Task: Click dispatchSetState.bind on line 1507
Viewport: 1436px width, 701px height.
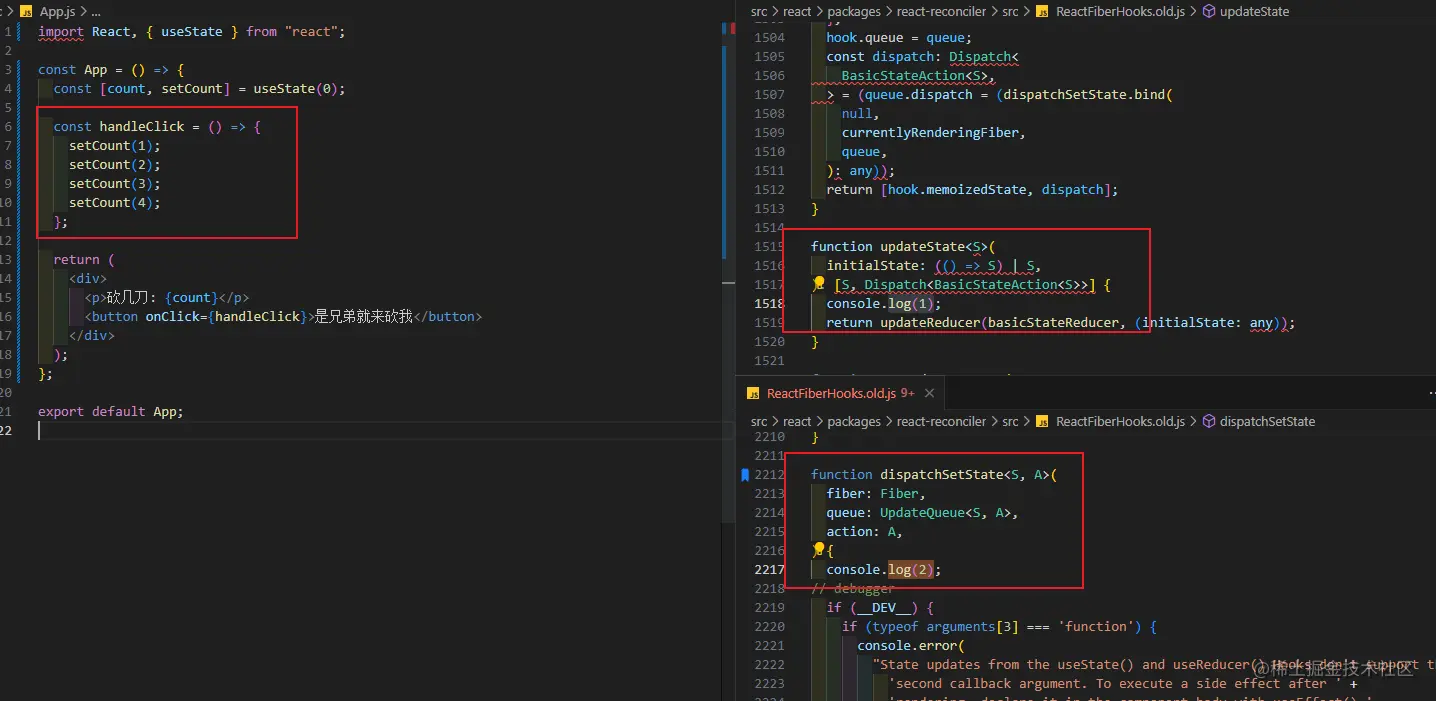Action: tap(1084, 95)
